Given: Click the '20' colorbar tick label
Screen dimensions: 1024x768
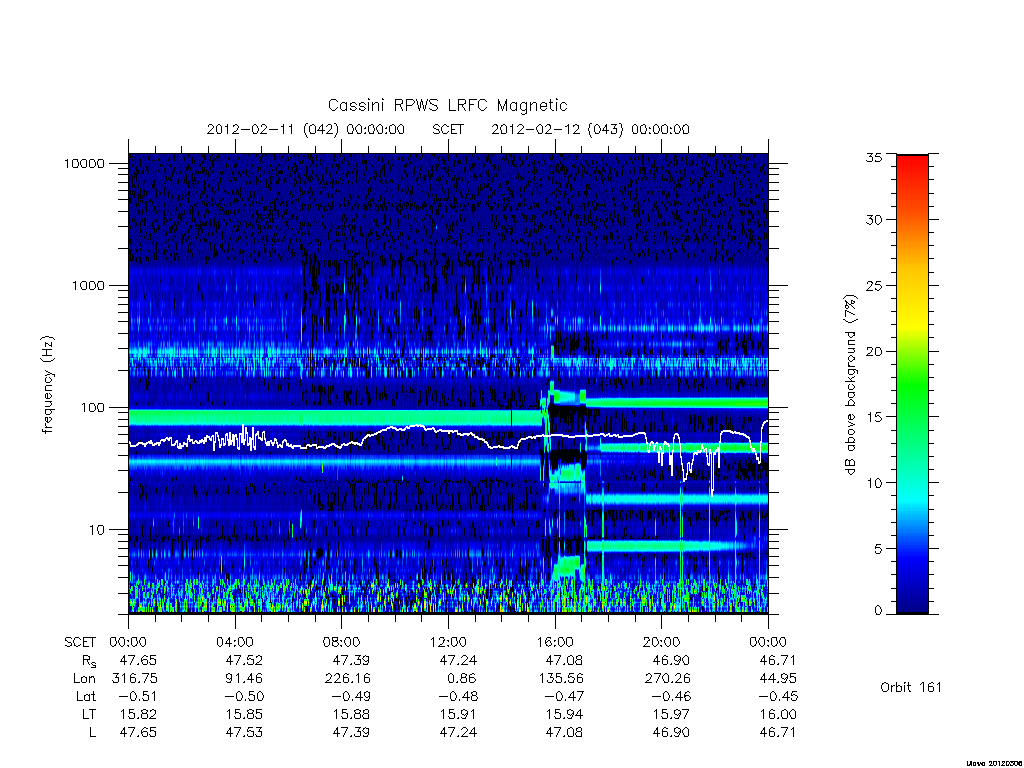Looking at the screenshot, I should click(873, 351).
